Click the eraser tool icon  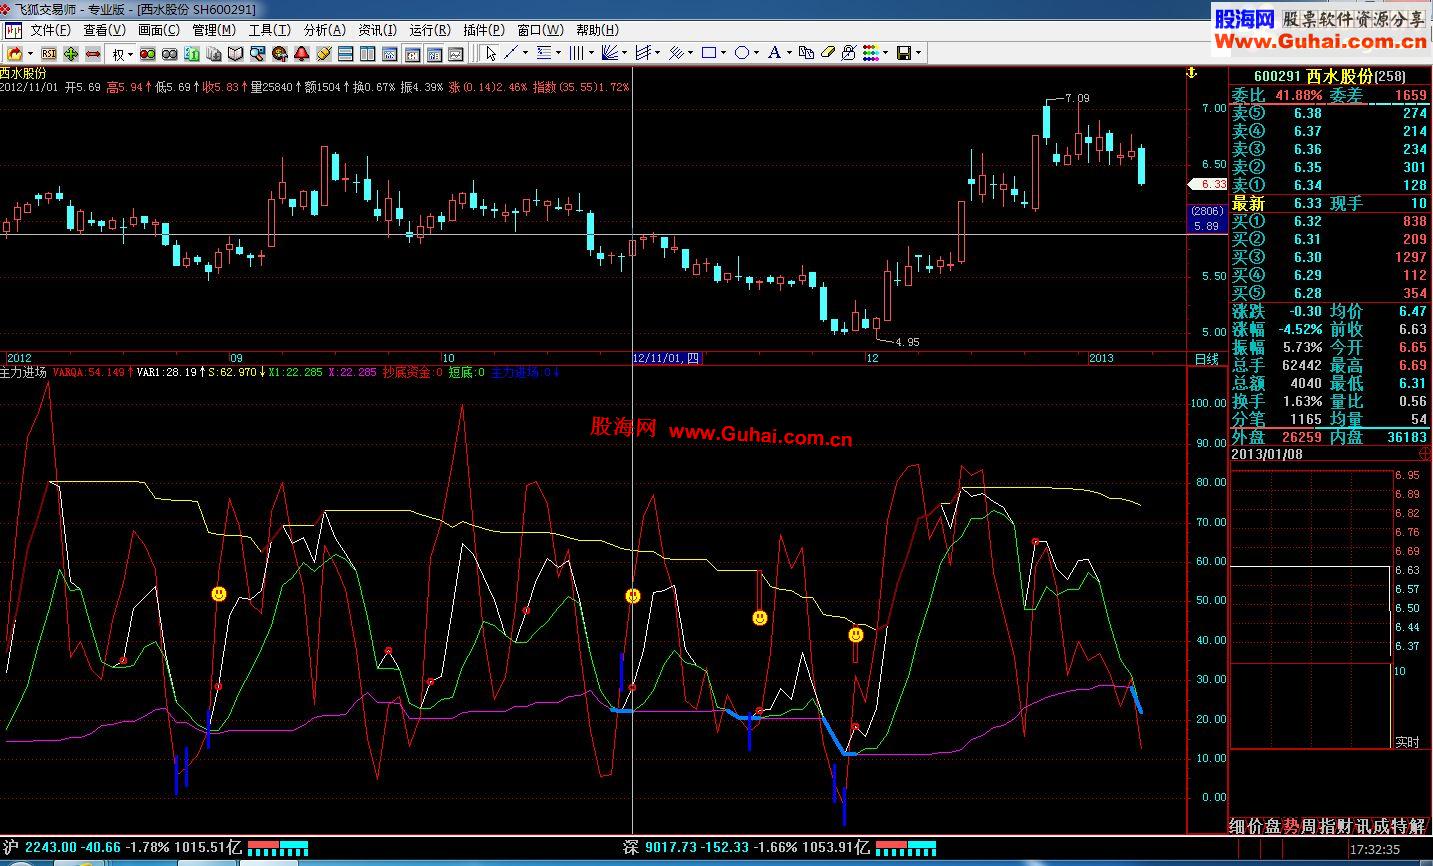[x=828, y=53]
